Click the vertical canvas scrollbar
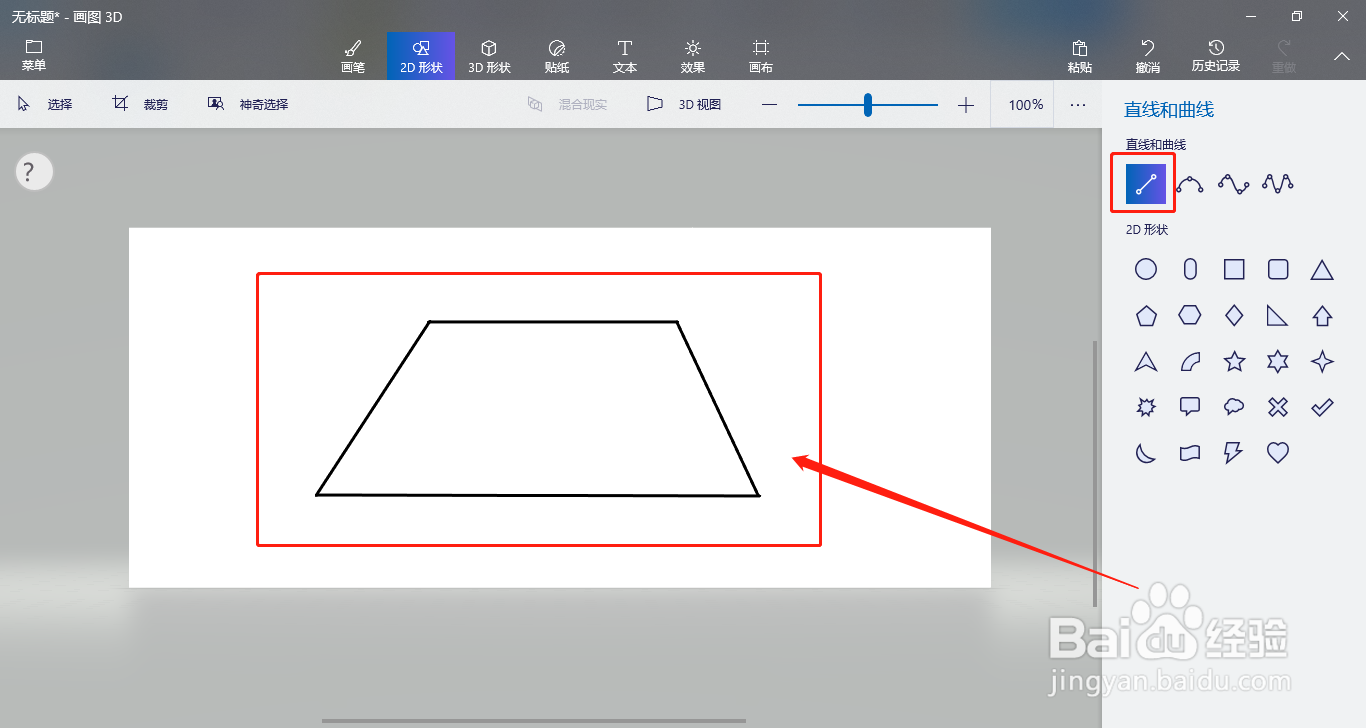Viewport: 1366px width, 728px height. (x=1095, y=473)
